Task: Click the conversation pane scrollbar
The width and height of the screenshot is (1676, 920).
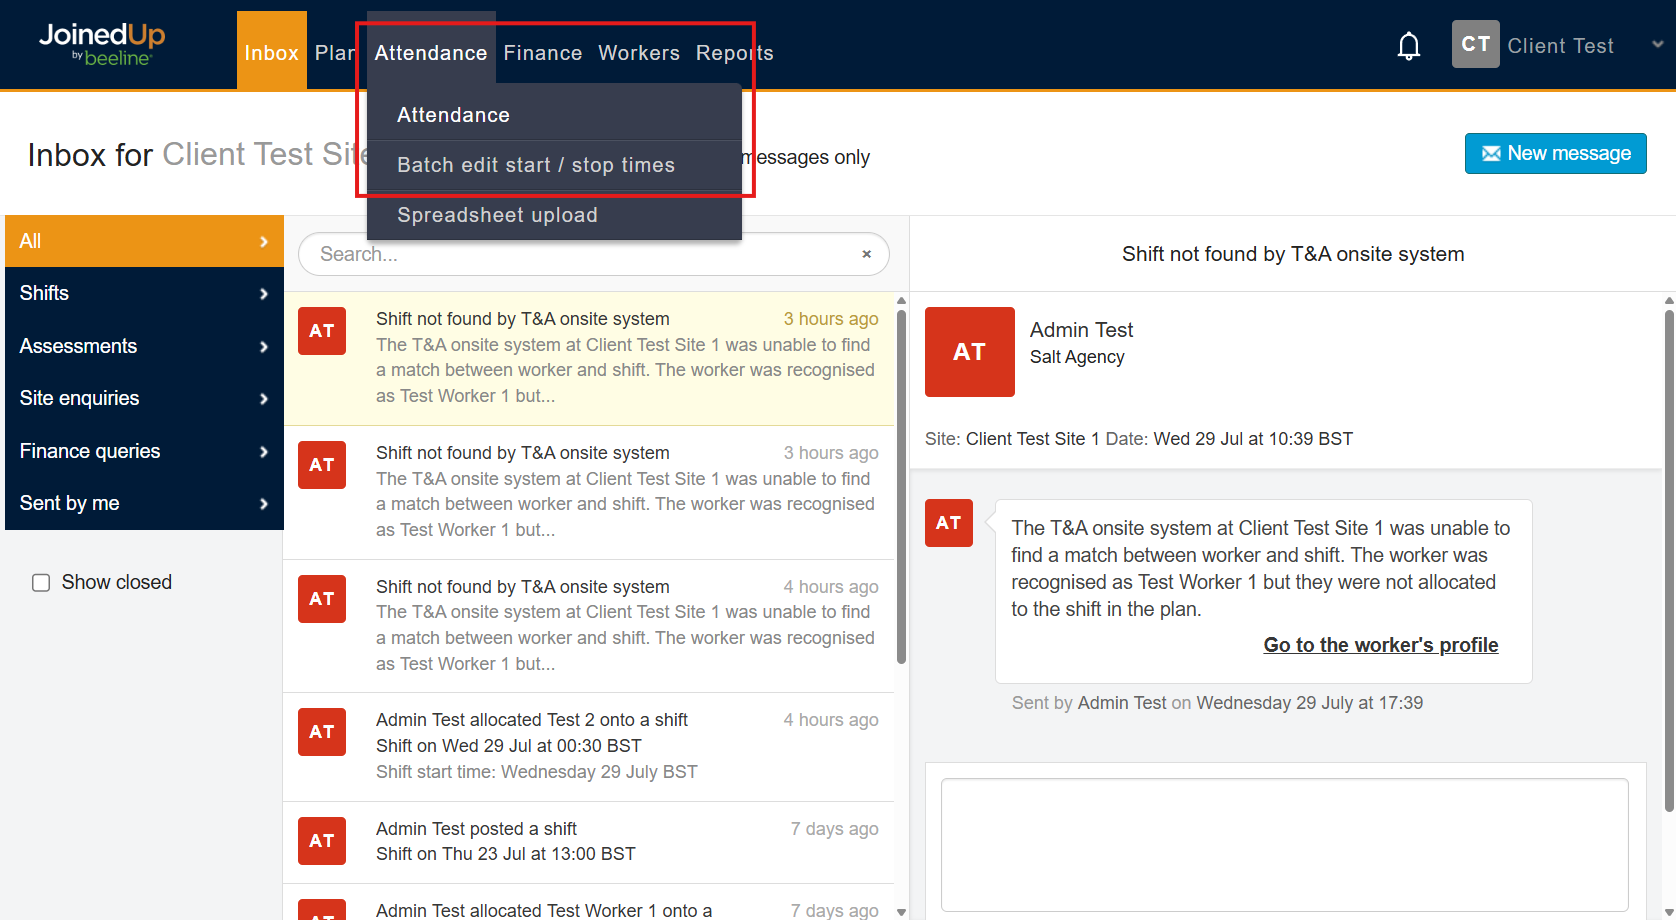Action: 1669,561
